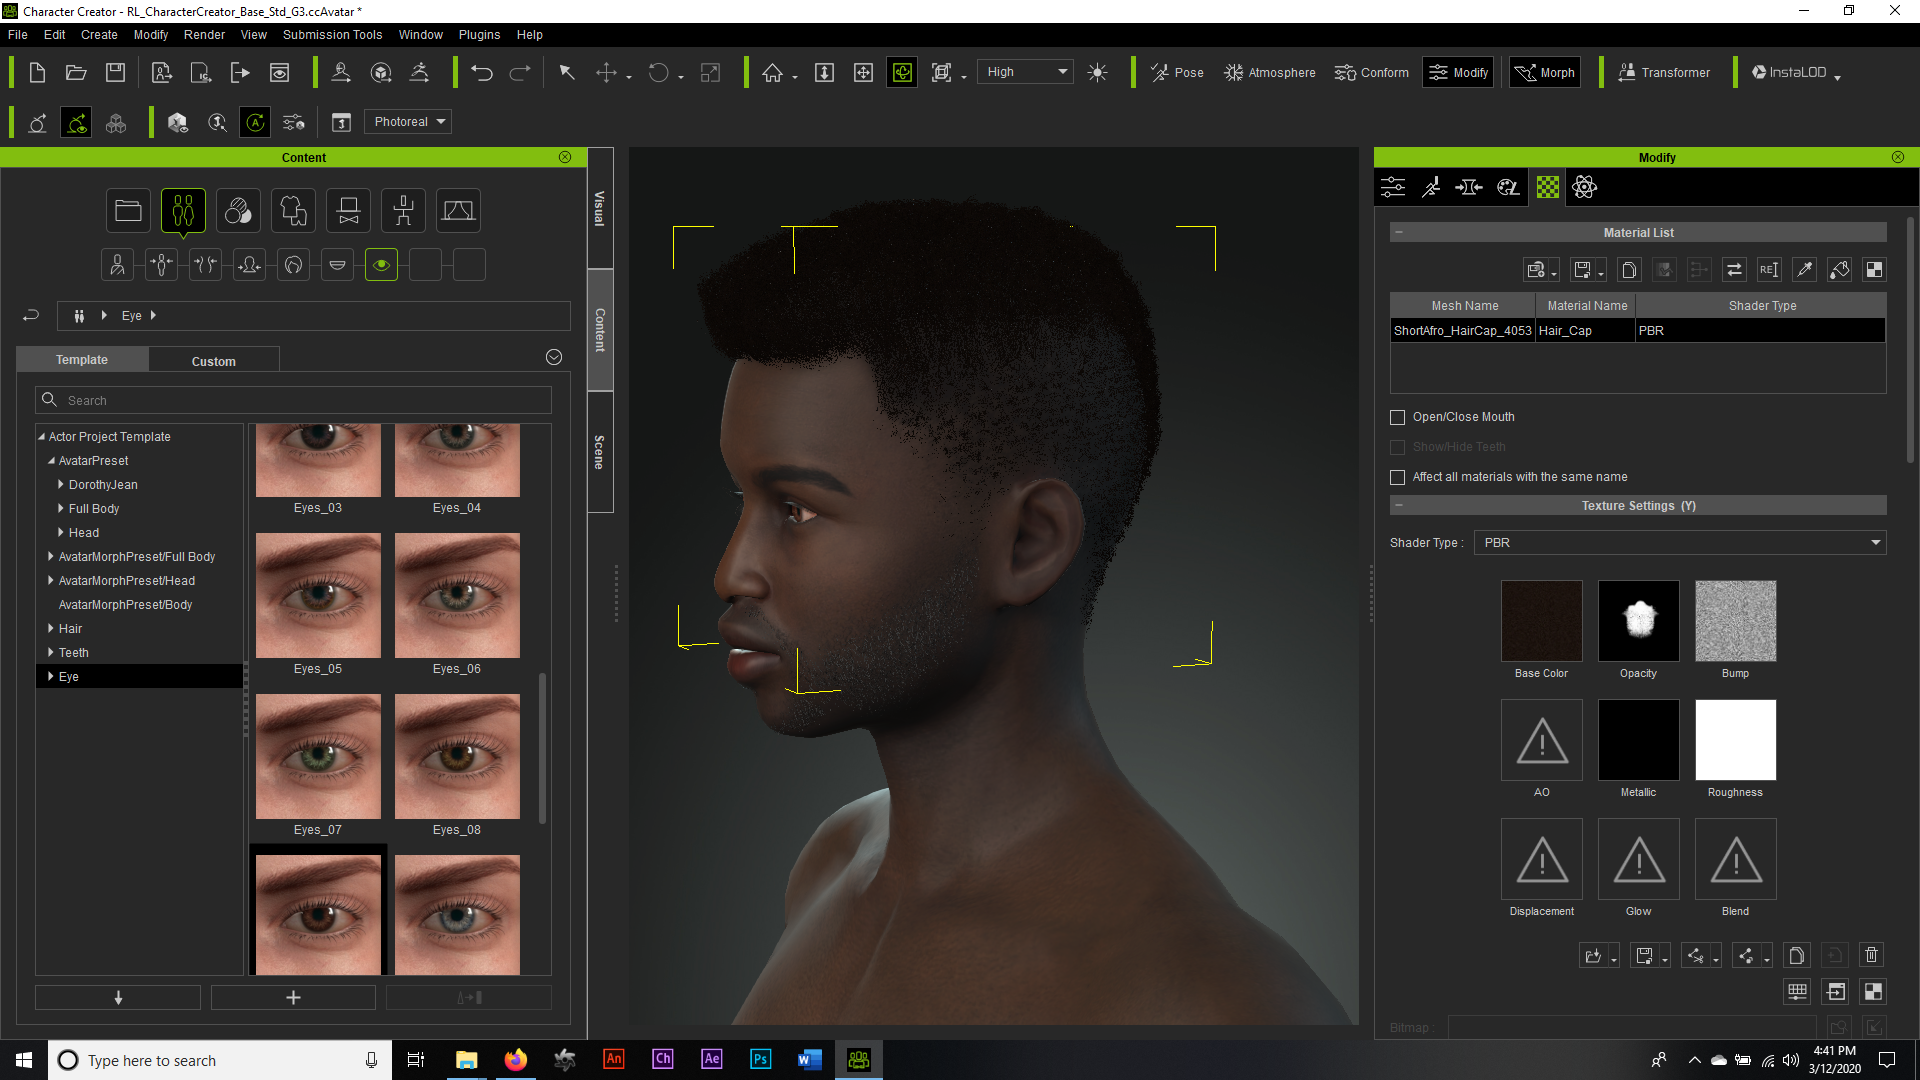Click the plus add content button

293,997
